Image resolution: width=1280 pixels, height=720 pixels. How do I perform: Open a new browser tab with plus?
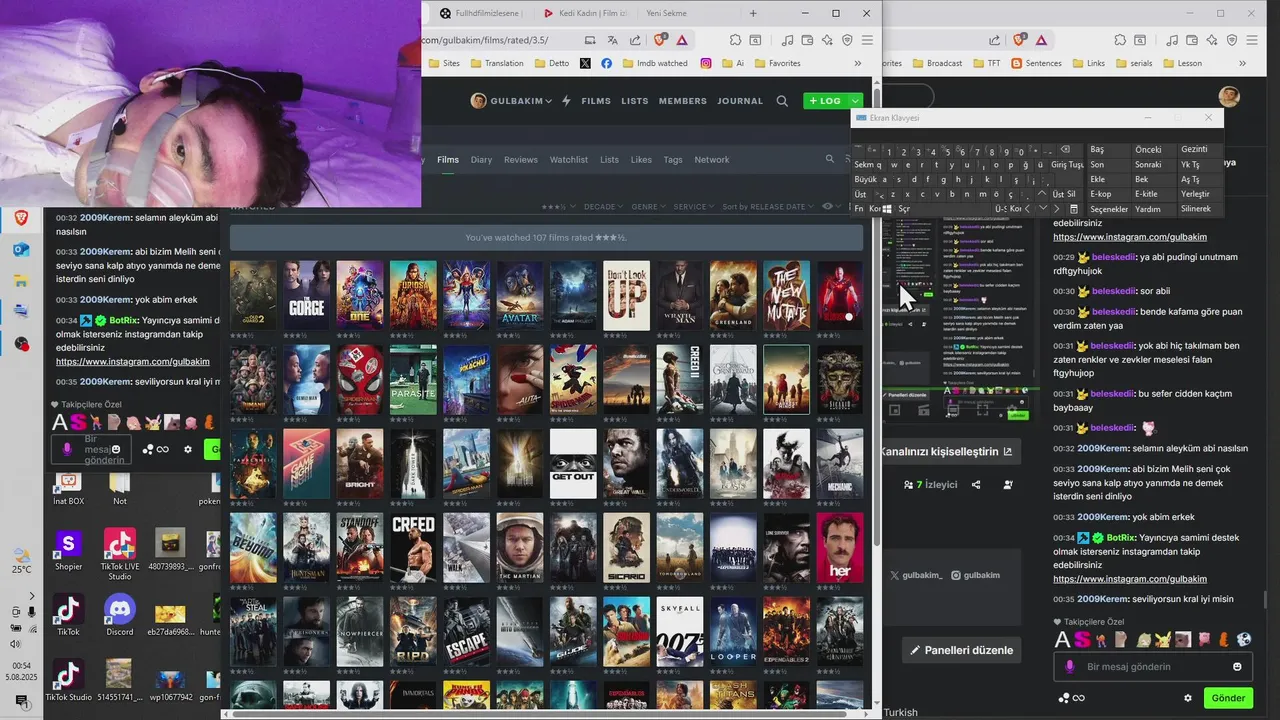coord(753,13)
